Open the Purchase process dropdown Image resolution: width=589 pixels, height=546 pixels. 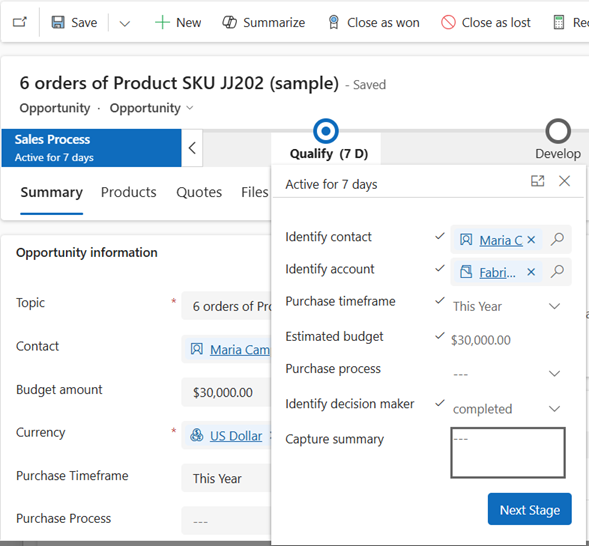pos(554,374)
